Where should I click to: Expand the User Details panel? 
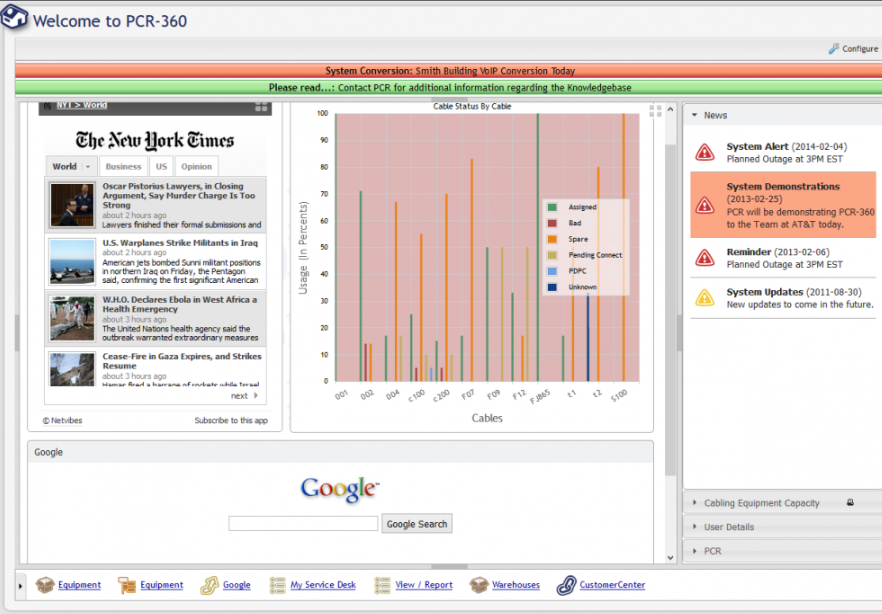click(694, 527)
